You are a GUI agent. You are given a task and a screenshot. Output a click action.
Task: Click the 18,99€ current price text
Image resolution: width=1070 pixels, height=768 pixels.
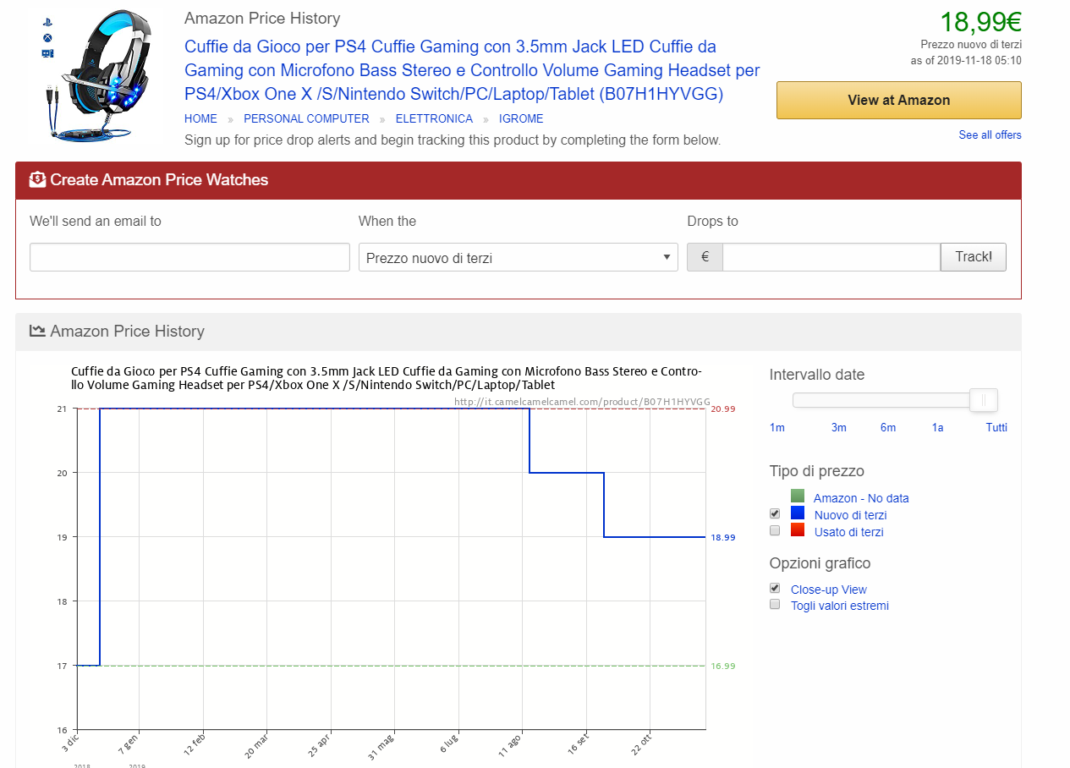click(981, 22)
